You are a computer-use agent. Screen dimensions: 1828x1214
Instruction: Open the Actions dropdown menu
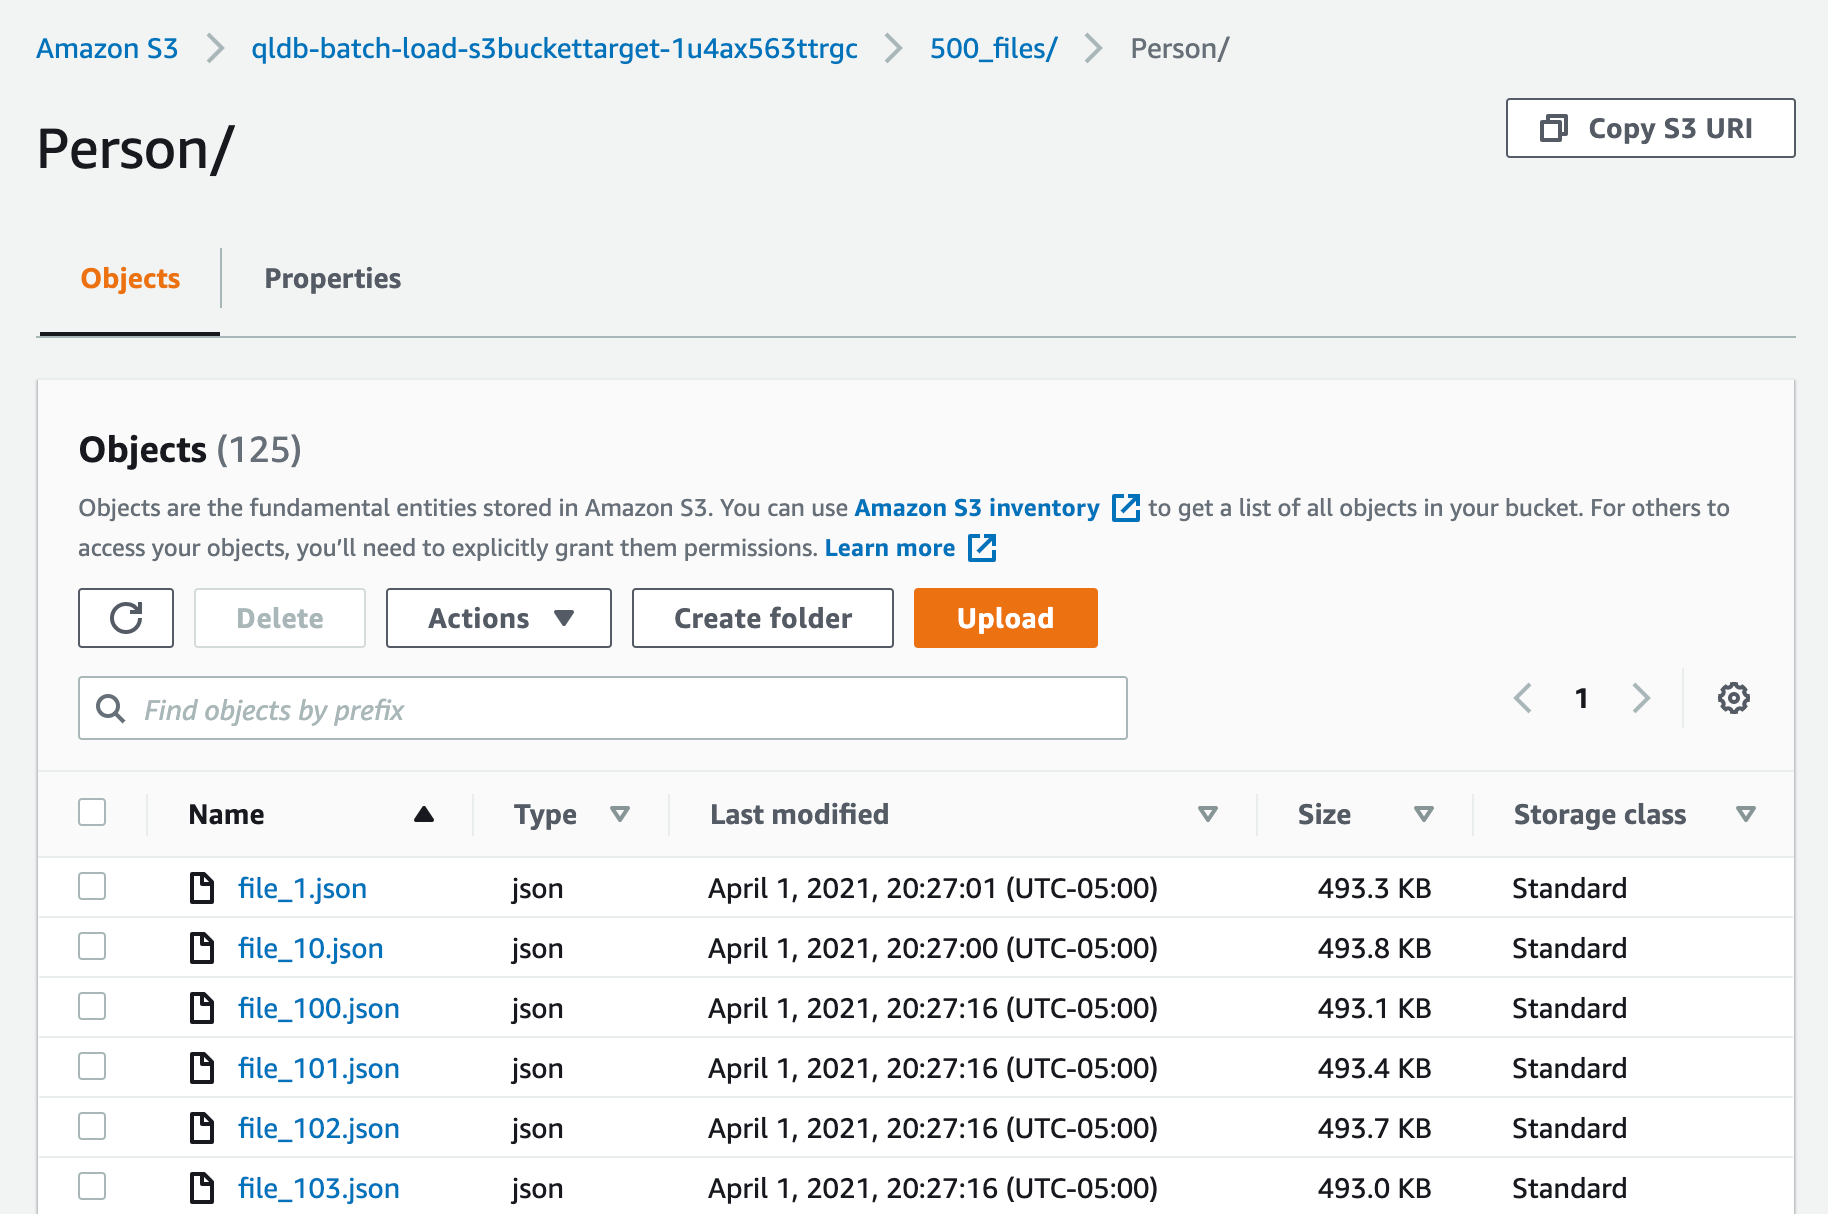pyautogui.click(x=499, y=618)
